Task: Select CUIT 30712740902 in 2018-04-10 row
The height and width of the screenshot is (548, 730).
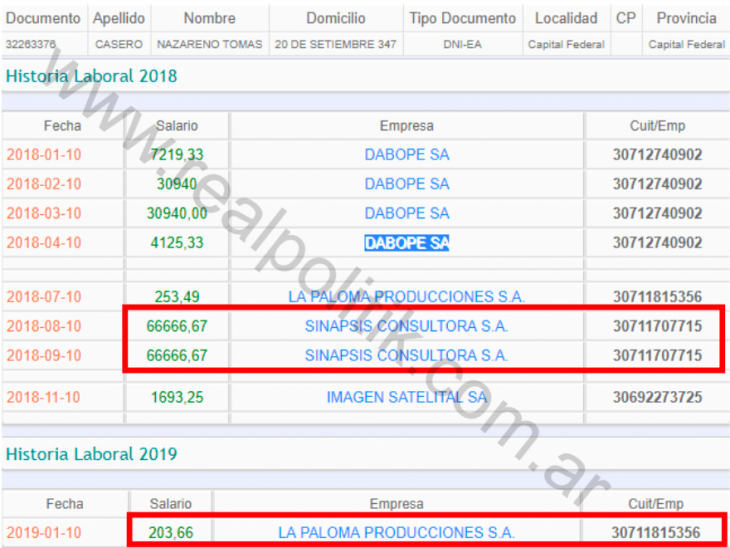Action: point(657,243)
